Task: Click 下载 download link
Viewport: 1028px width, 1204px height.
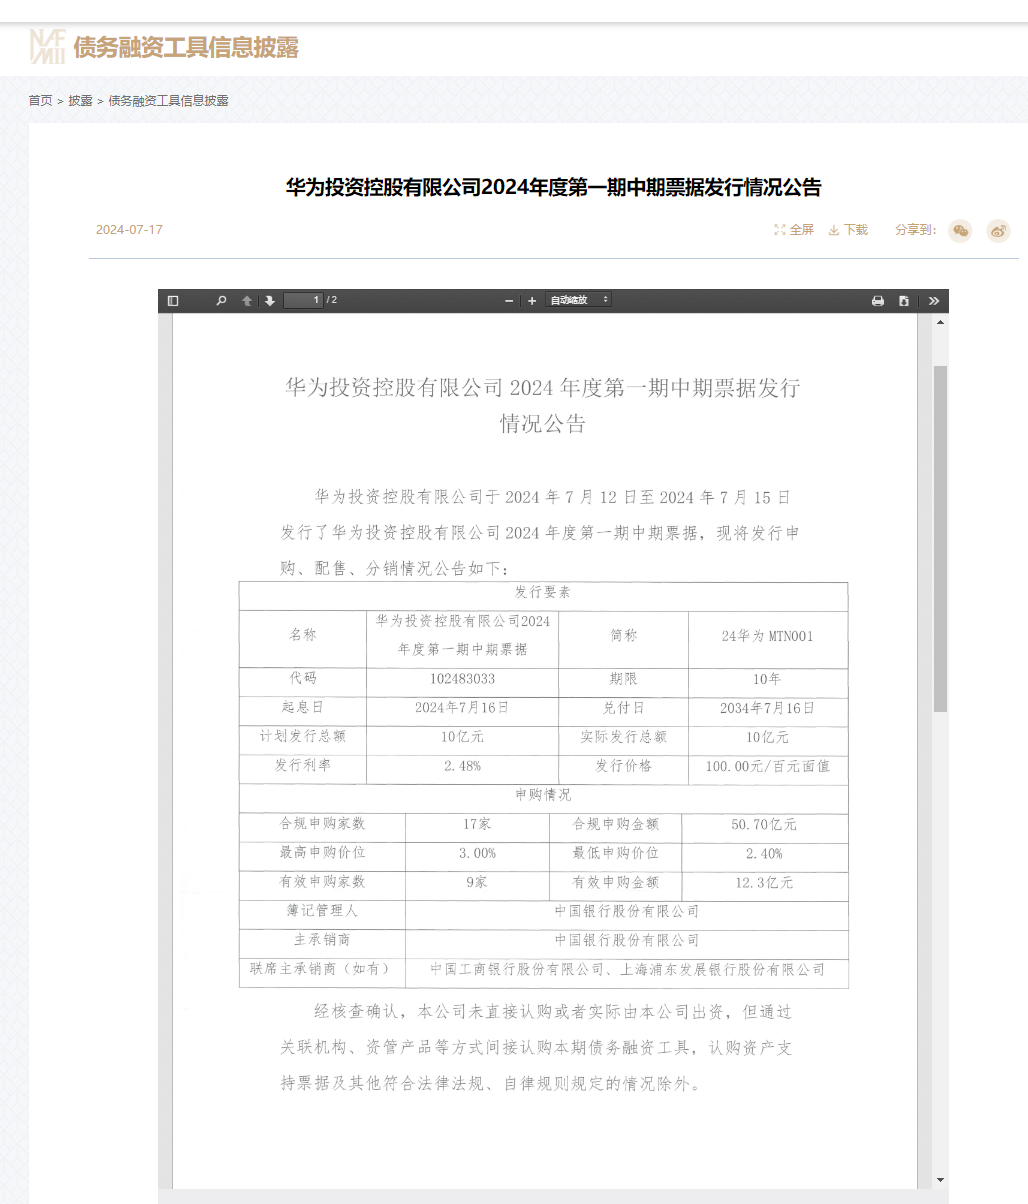Action: [x=848, y=230]
